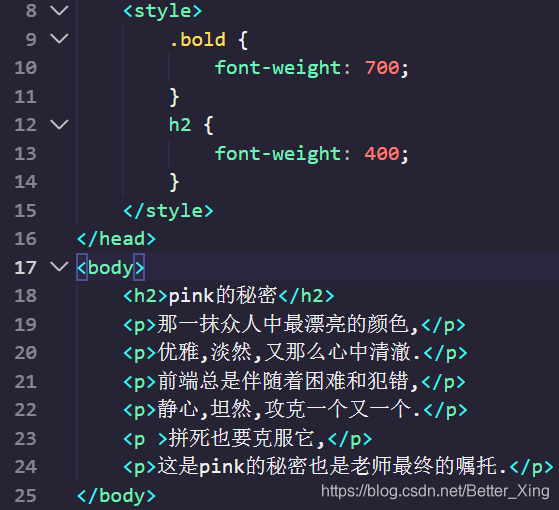Image resolution: width=559 pixels, height=510 pixels.
Task: Click the closing </h2> tag on line 18
Action: click(307, 296)
